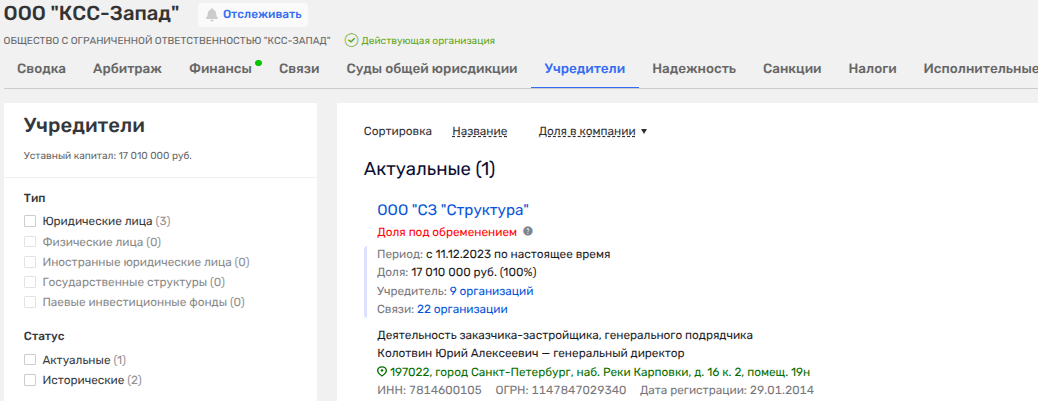Screen dimensions: 1038x401
Task: Open the ООО "СЗ "Структура" company link
Action: tap(452, 210)
